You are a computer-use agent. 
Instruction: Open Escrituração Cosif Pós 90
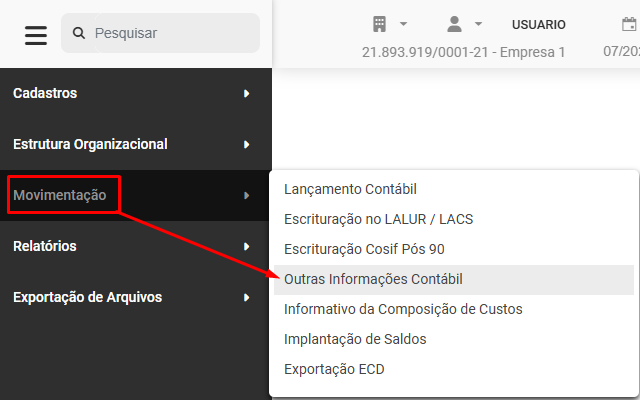(x=365, y=249)
